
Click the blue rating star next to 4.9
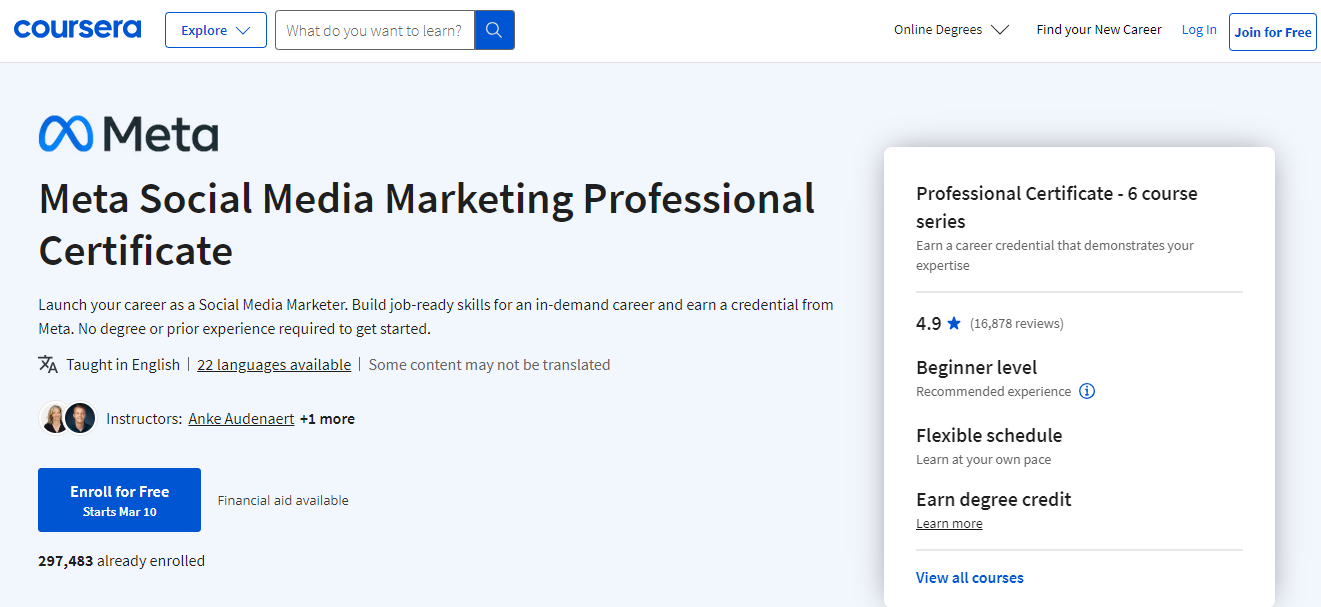pos(953,323)
